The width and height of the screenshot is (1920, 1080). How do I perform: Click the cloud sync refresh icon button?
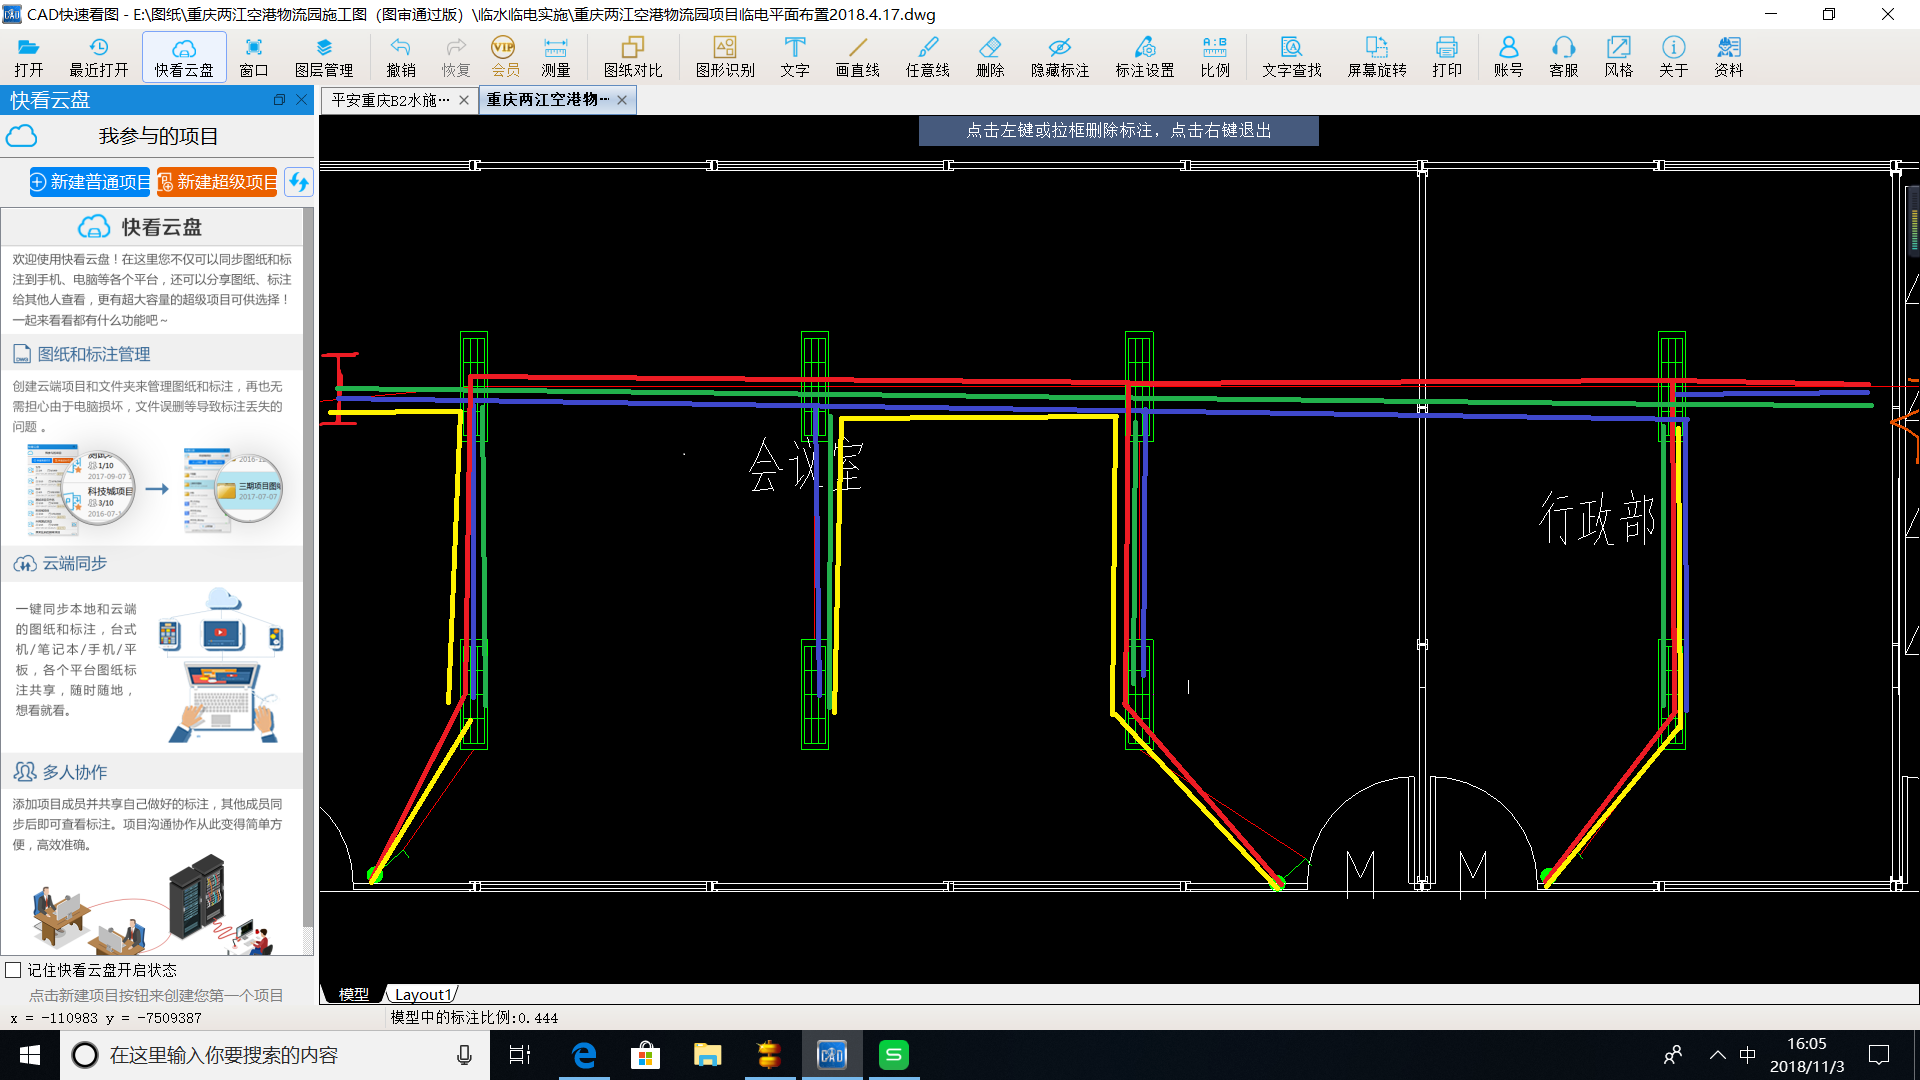pyautogui.click(x=298, y=182)
